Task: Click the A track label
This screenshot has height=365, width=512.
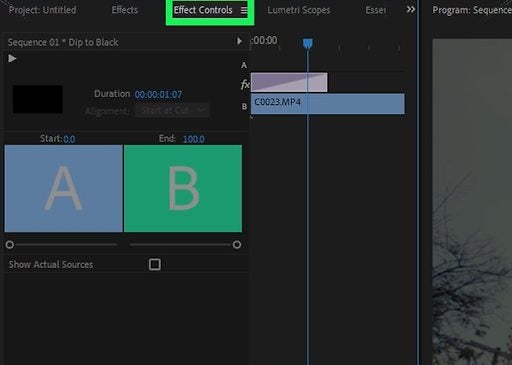Action: click(x=244, y=65)
